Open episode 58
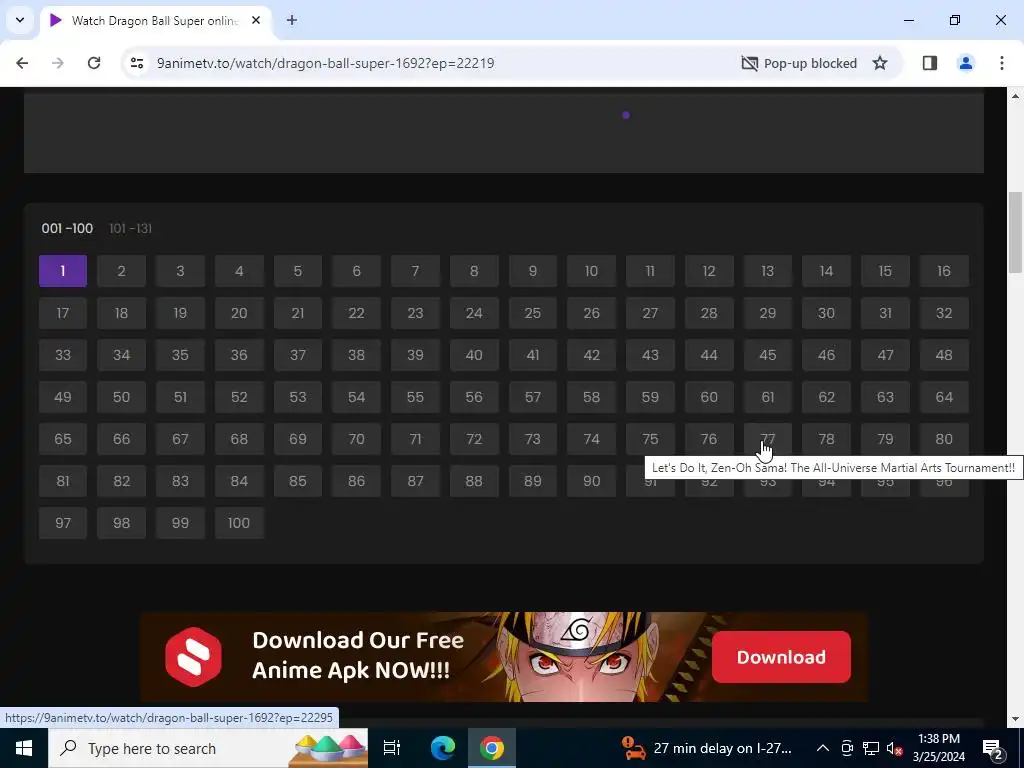The image size is (1024, 768). point(591,397)
